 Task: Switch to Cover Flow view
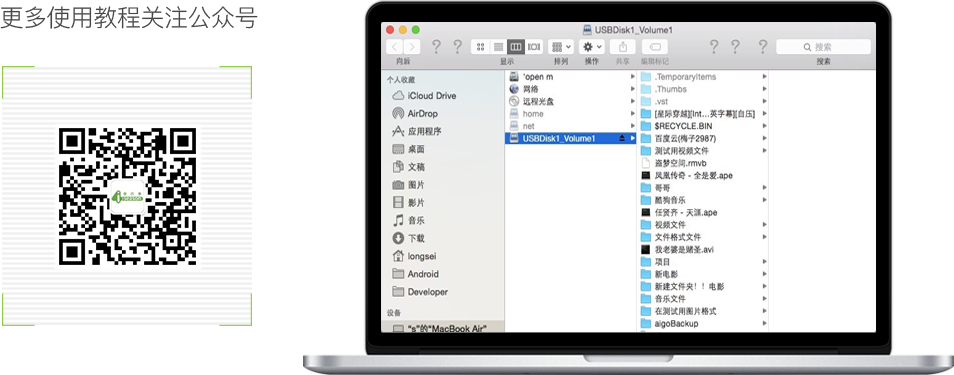(x=534, y=47)
